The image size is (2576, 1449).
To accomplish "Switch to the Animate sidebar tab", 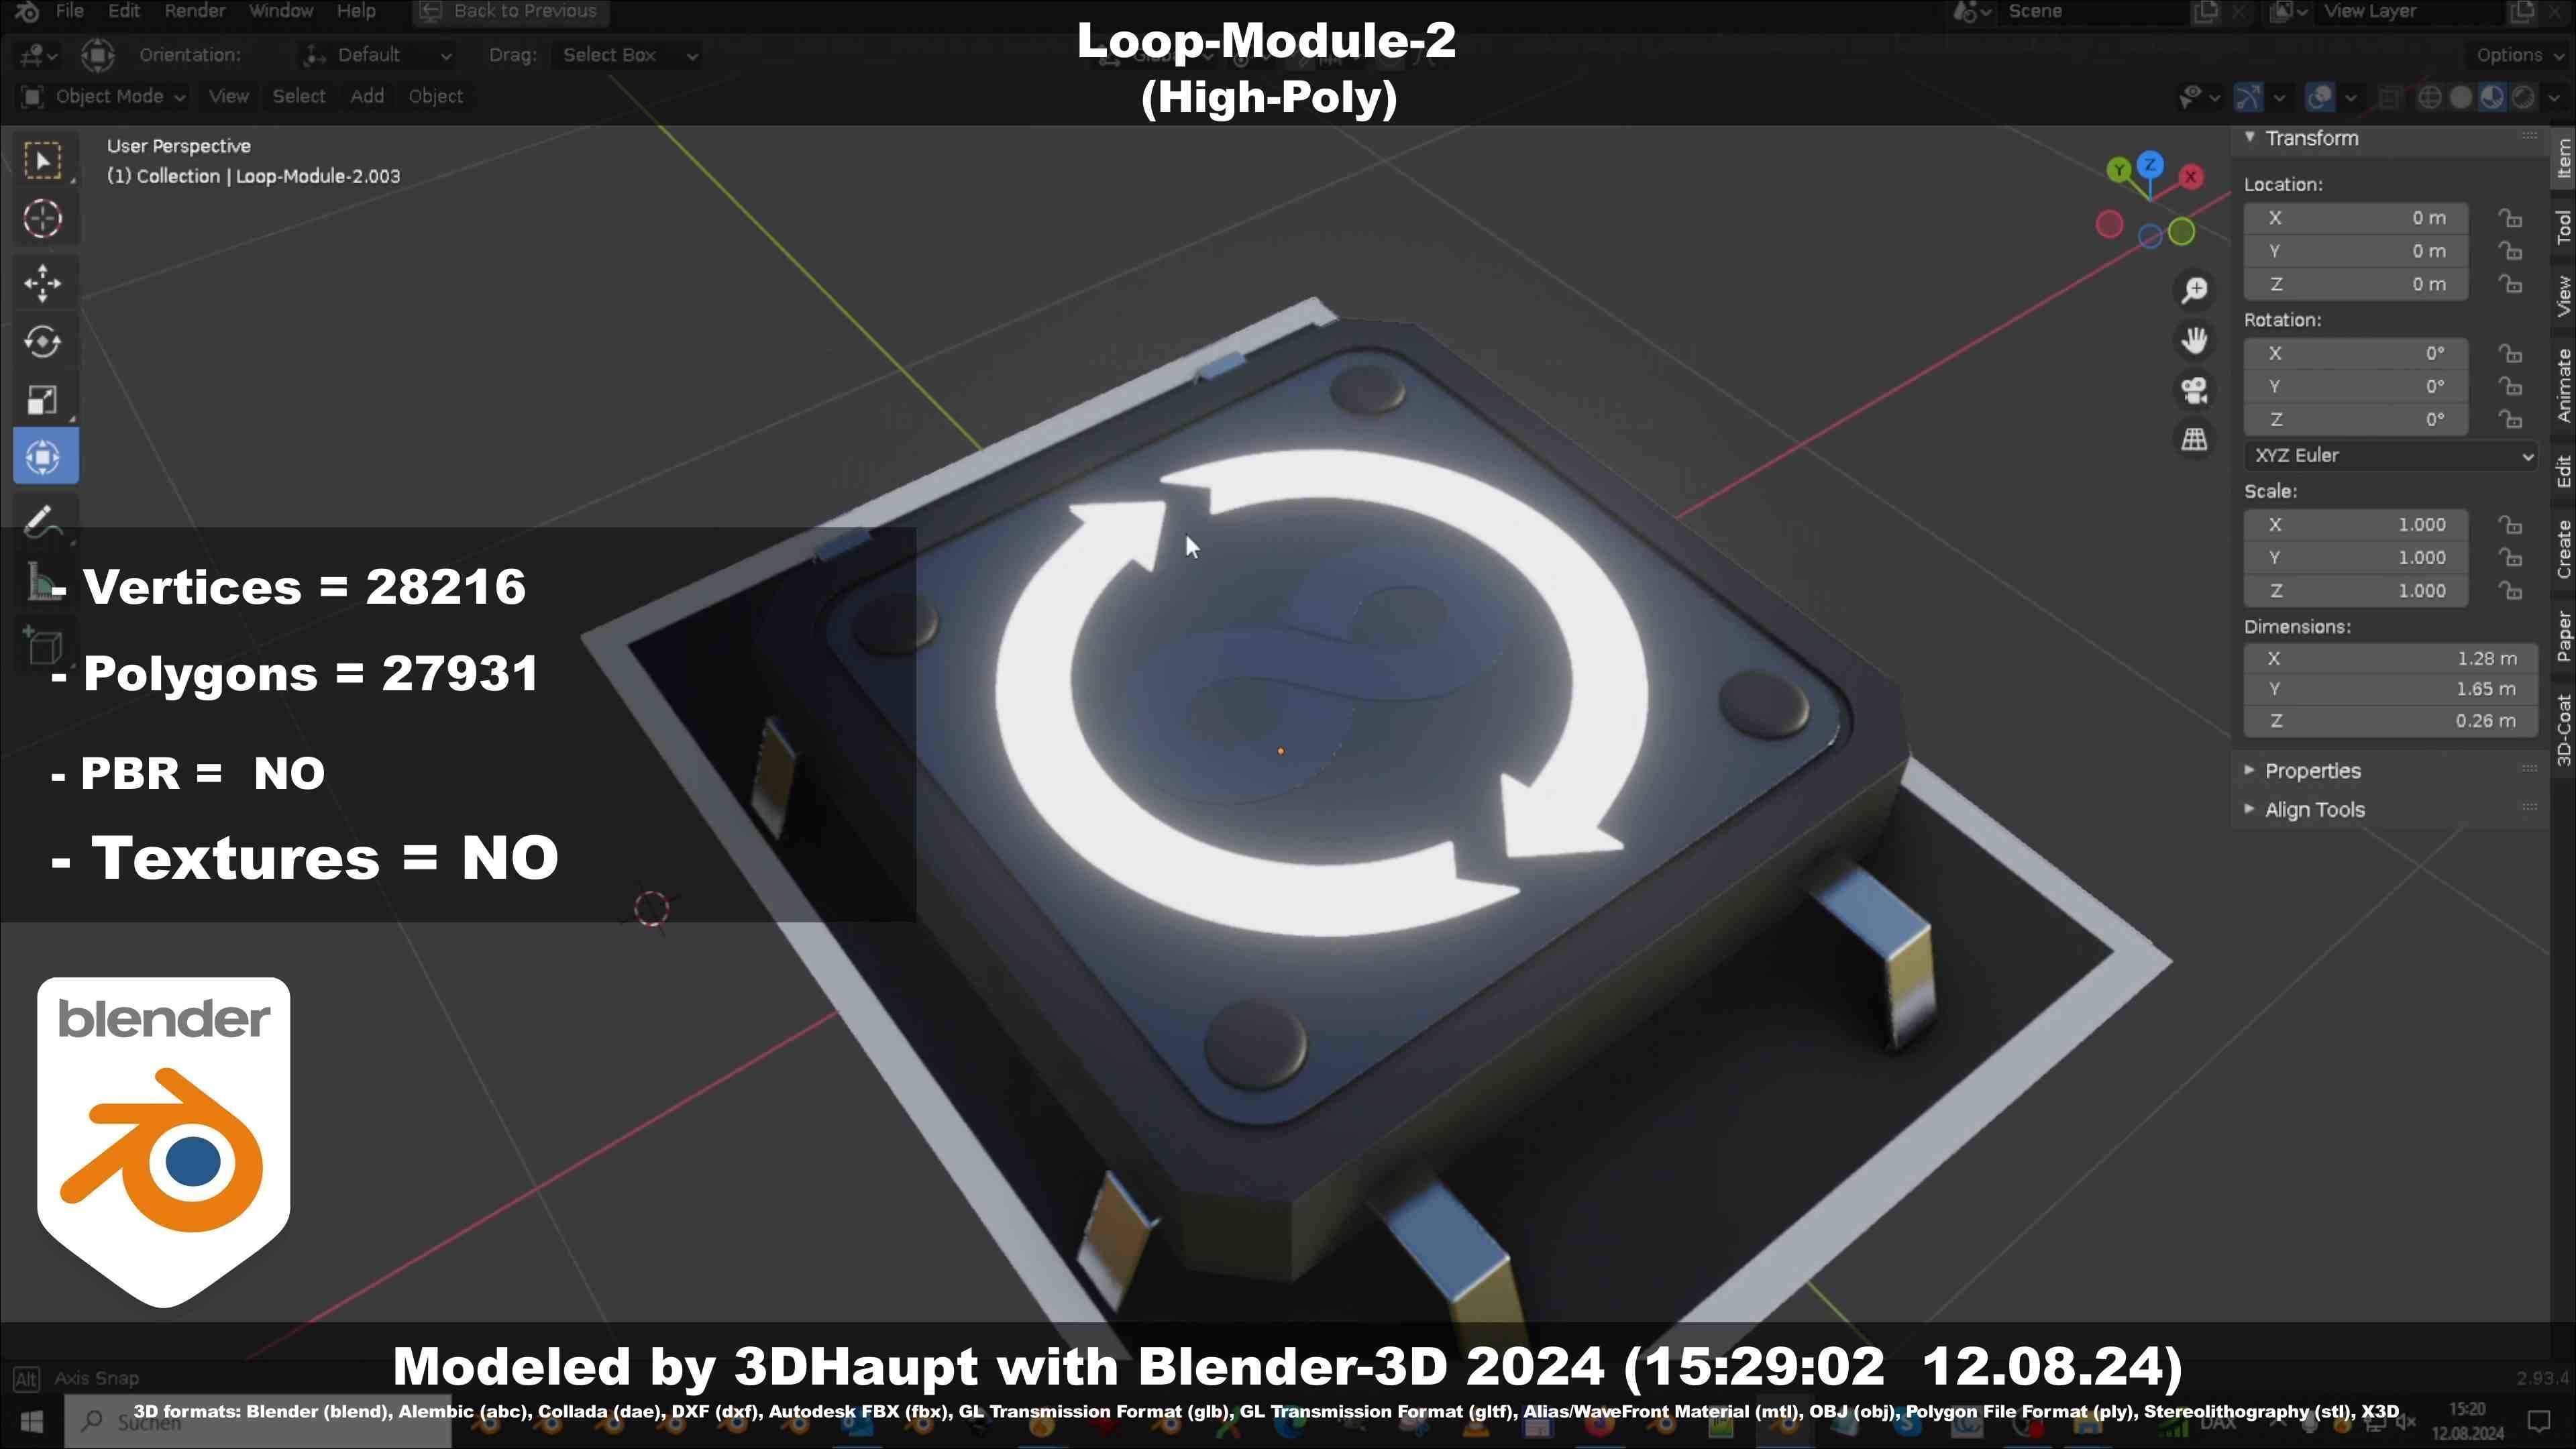I will [2563, 385].
